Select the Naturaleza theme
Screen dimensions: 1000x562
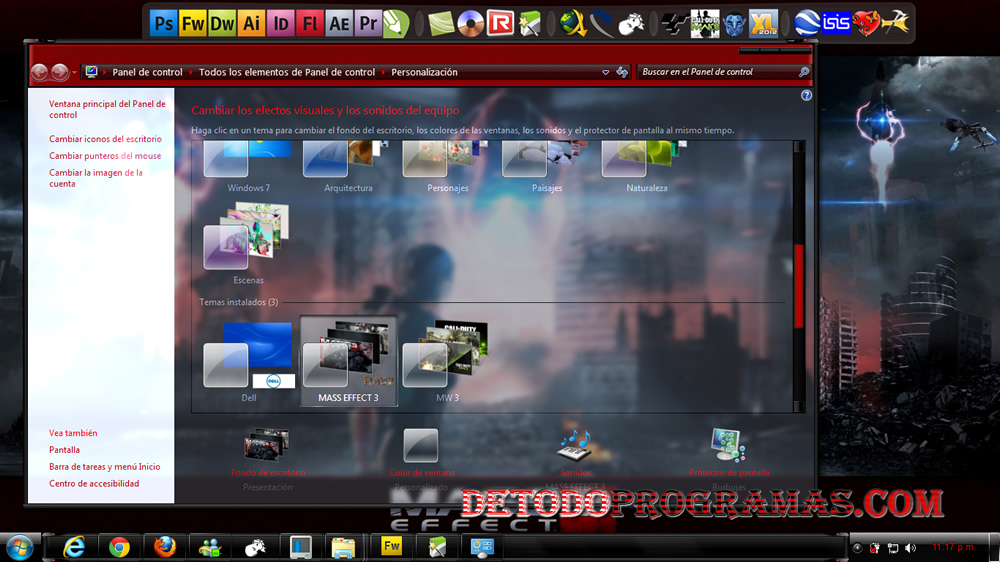pyautogui.click(x=646, y=168)
